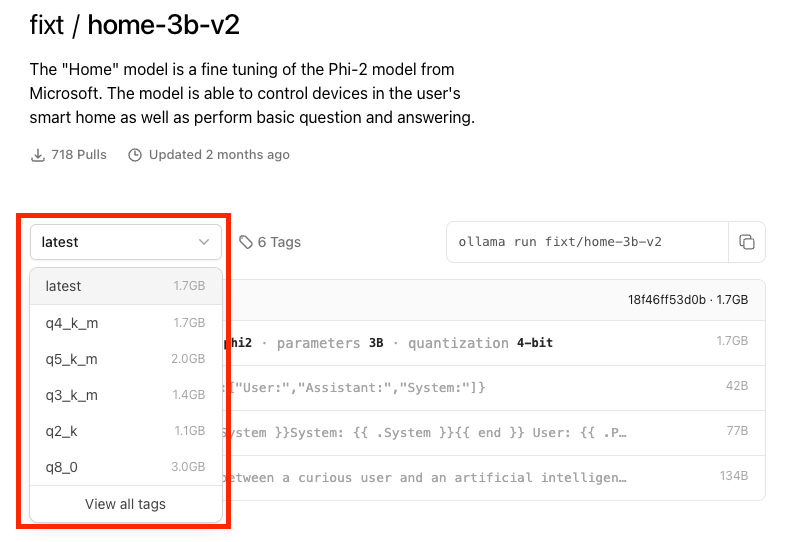Screen dimensions: 792x542
Task: Copy the ollama run command
Action: click(x=746, y=242)
